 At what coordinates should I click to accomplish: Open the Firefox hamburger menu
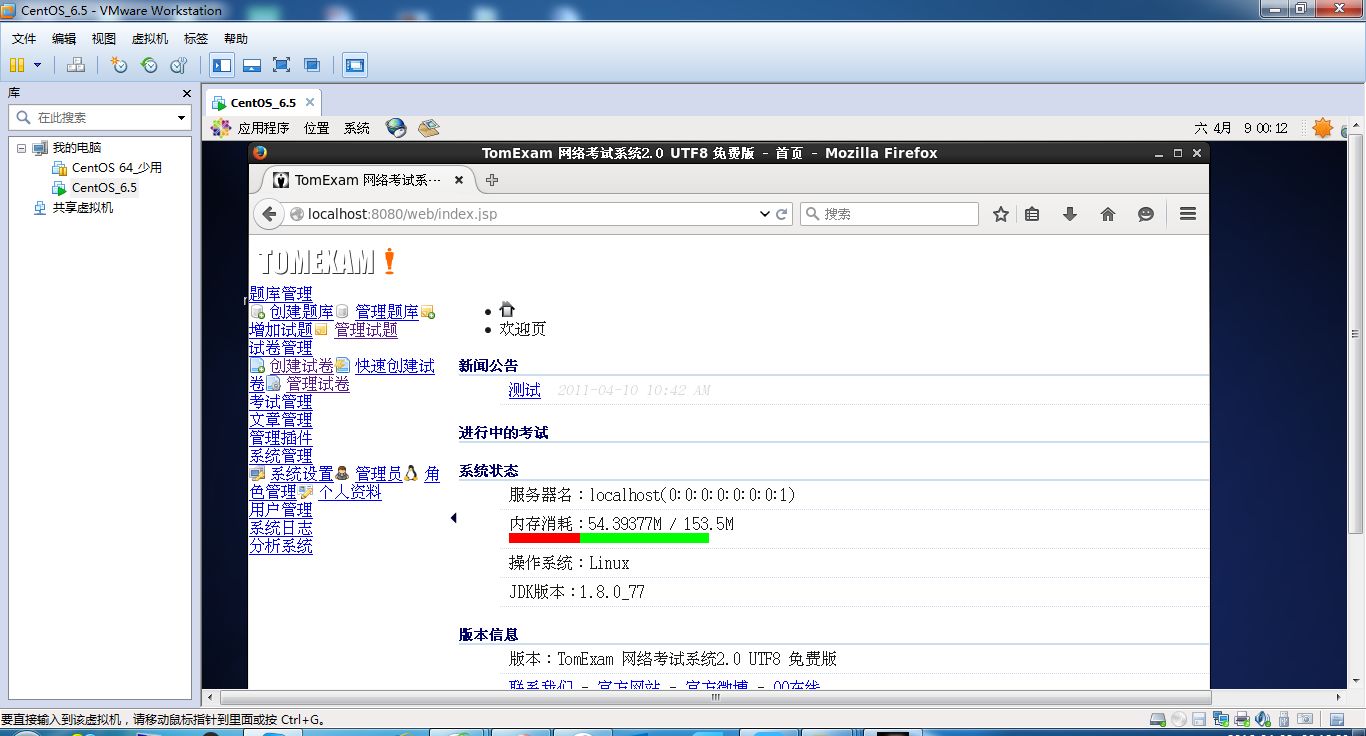(1188, 214)
